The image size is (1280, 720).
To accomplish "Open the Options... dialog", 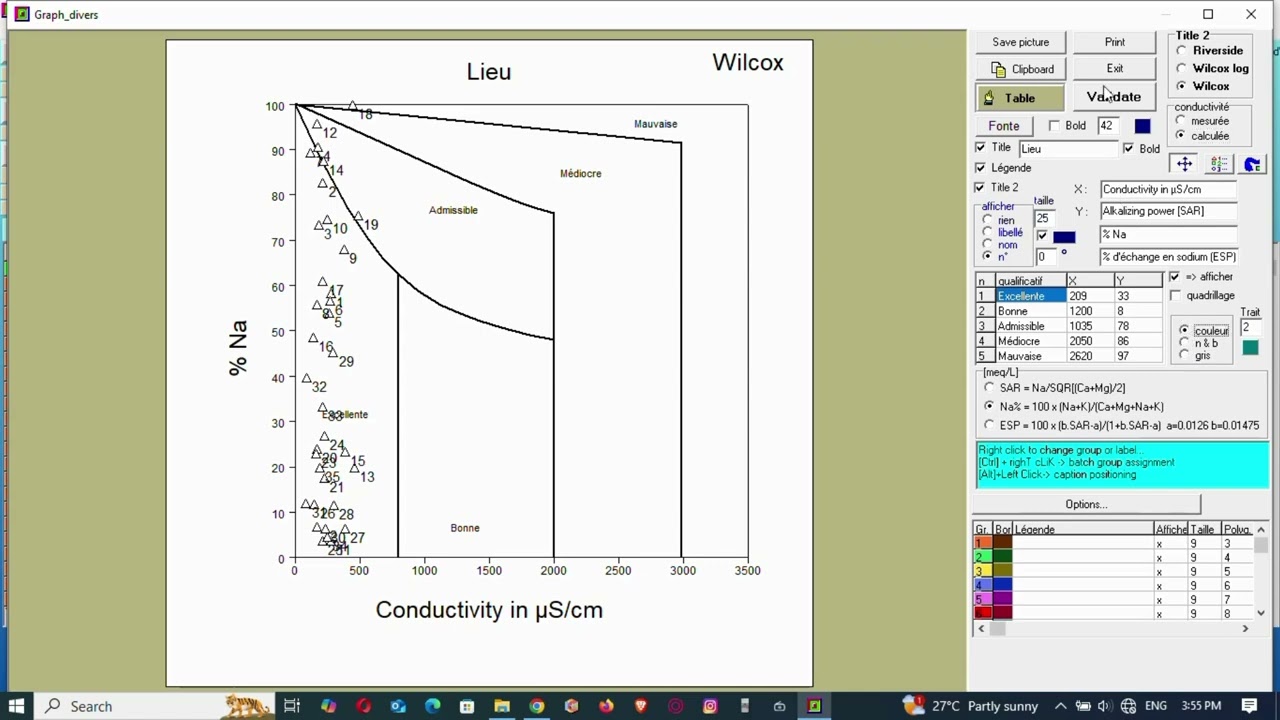I will (x=1086, y=504).
